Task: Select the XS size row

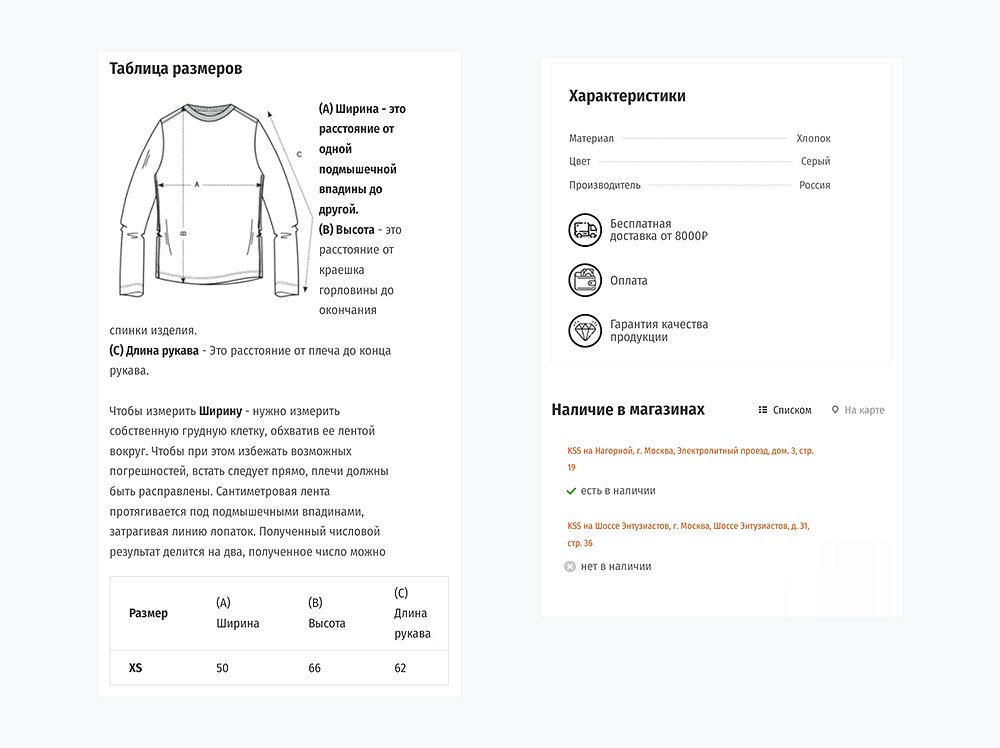Action: (136, 668)
